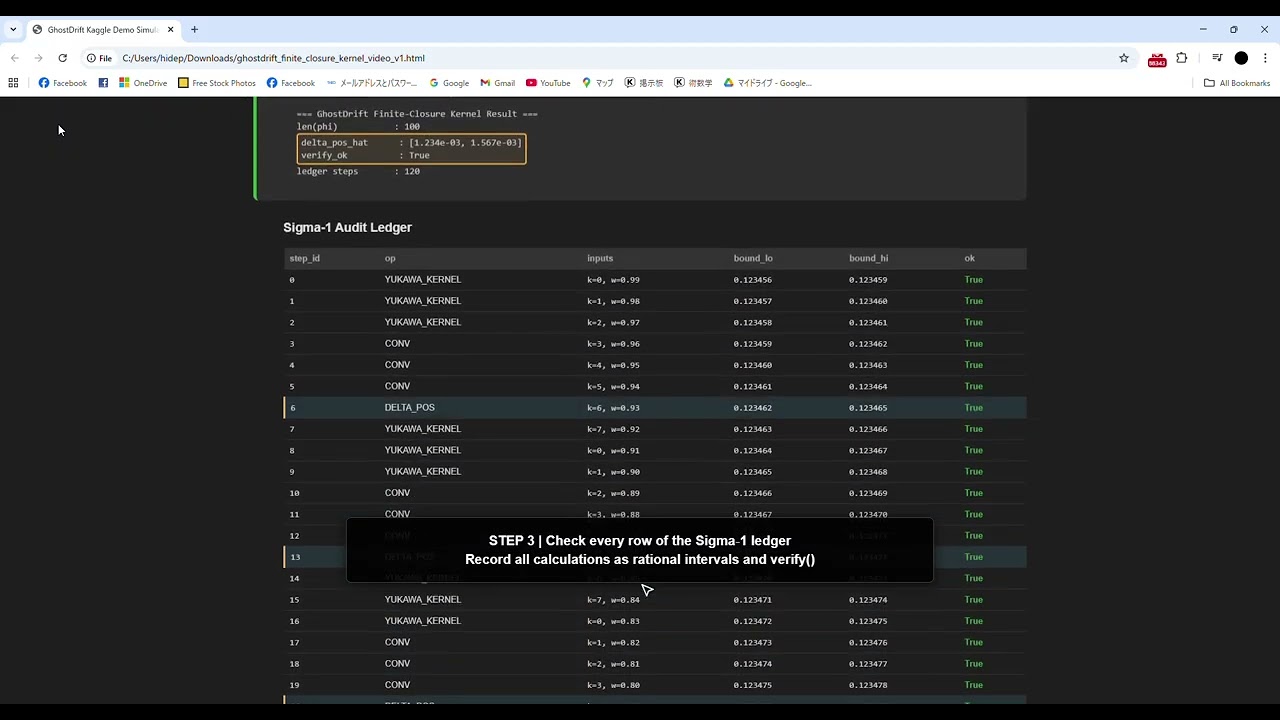Click the 'len(phi) : 100' line
The width and height of the screenshot is (1280, 720).
click(x=358, y=127)
